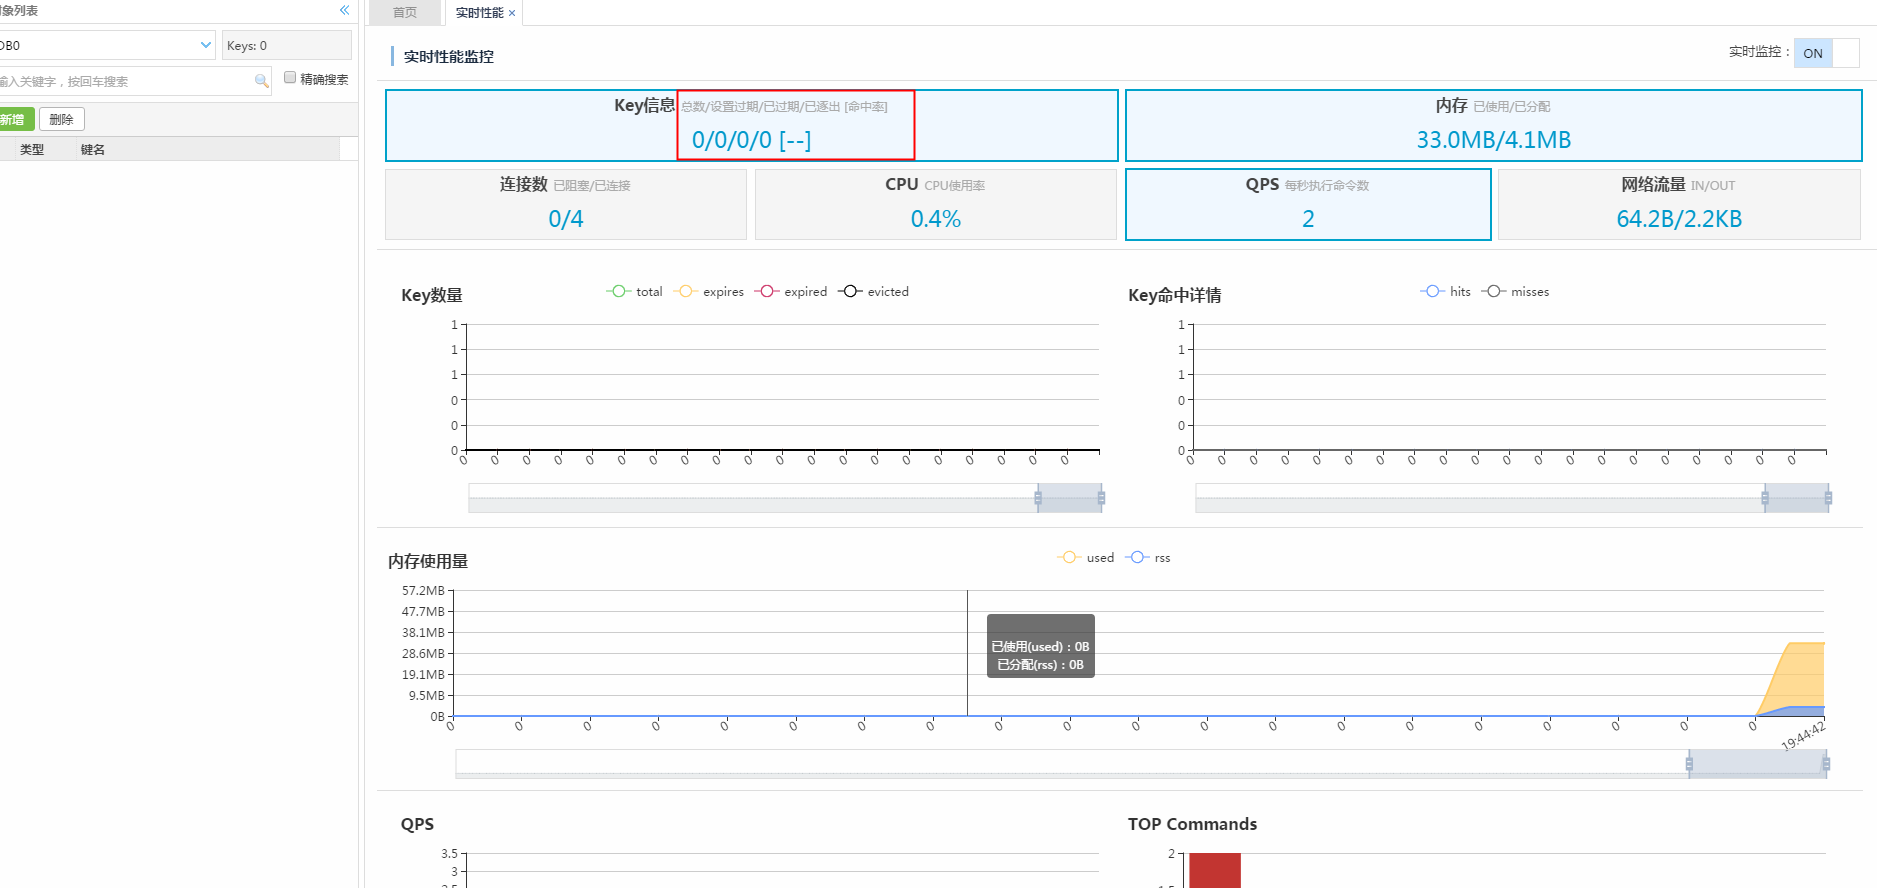Click the 实时性能监控 section heading
Image resolution: width=1877 pixels, height=888 pixels.
click(449, 57)
